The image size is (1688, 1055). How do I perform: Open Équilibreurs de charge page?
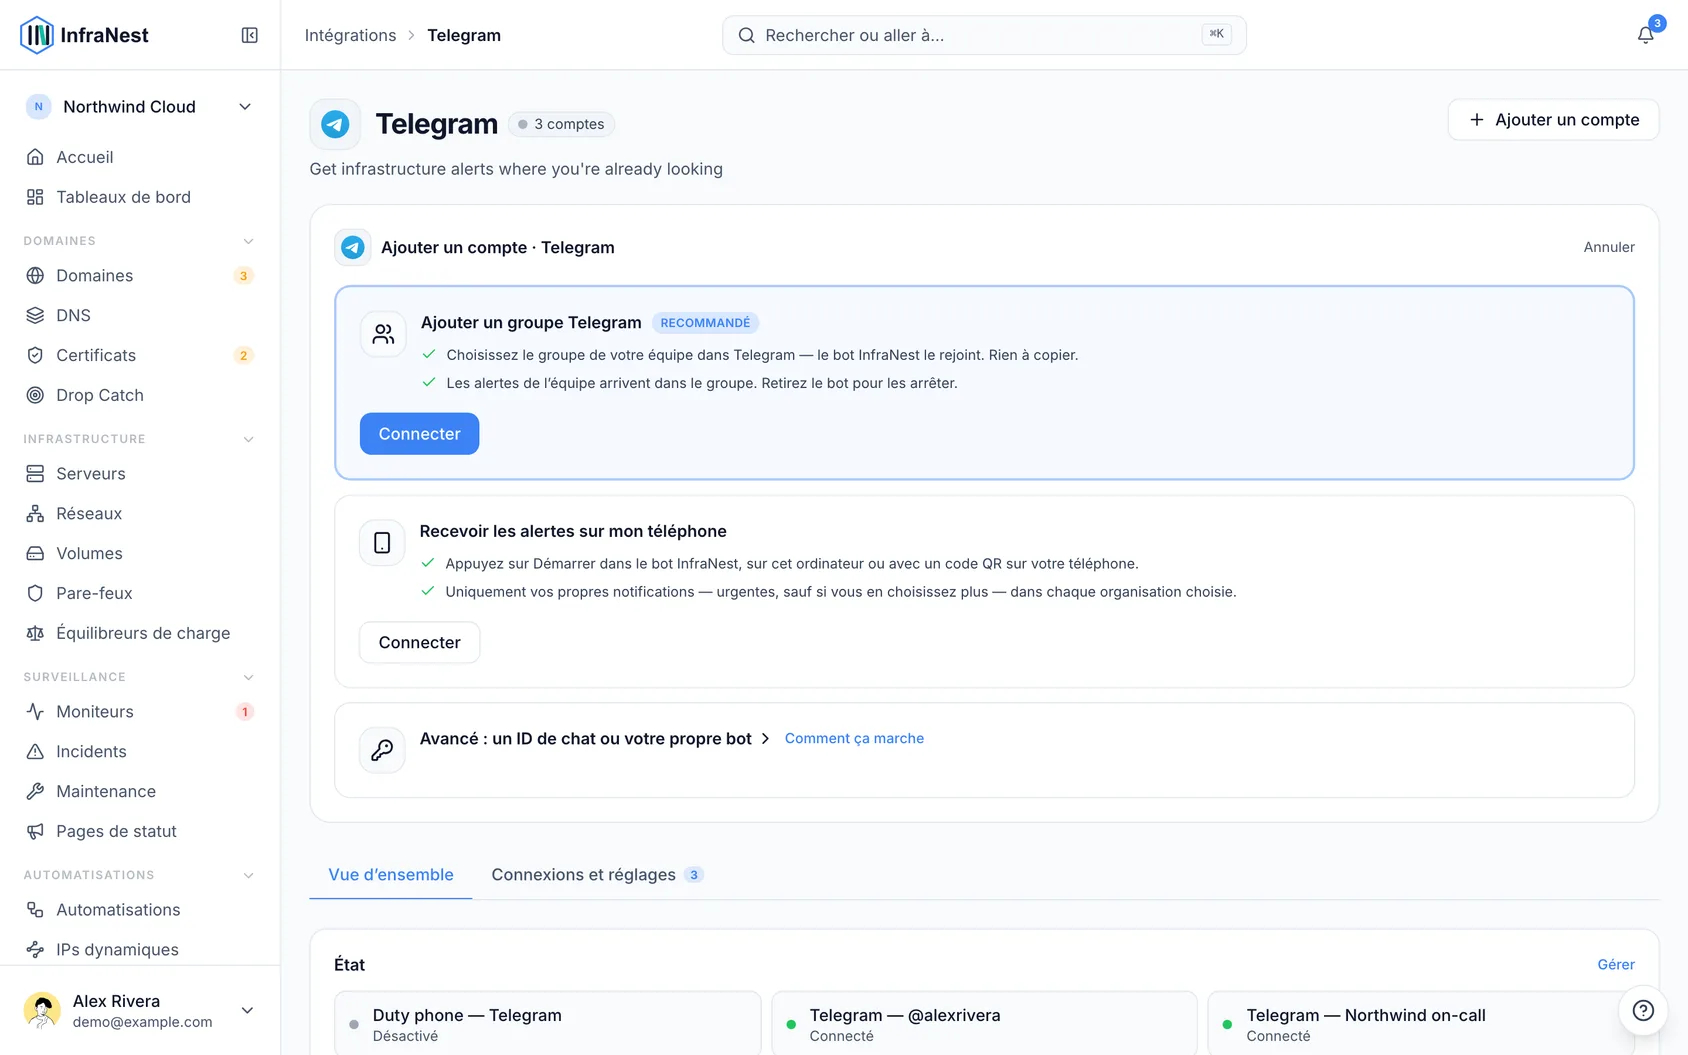click(x=140, y=633)
